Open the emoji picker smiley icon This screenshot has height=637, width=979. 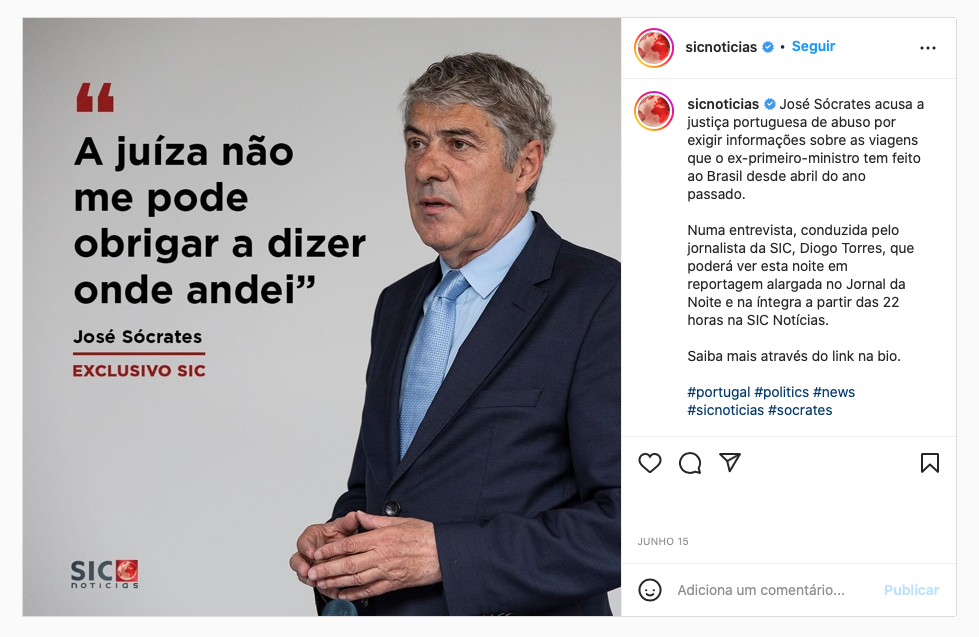[x=649, y=590]
